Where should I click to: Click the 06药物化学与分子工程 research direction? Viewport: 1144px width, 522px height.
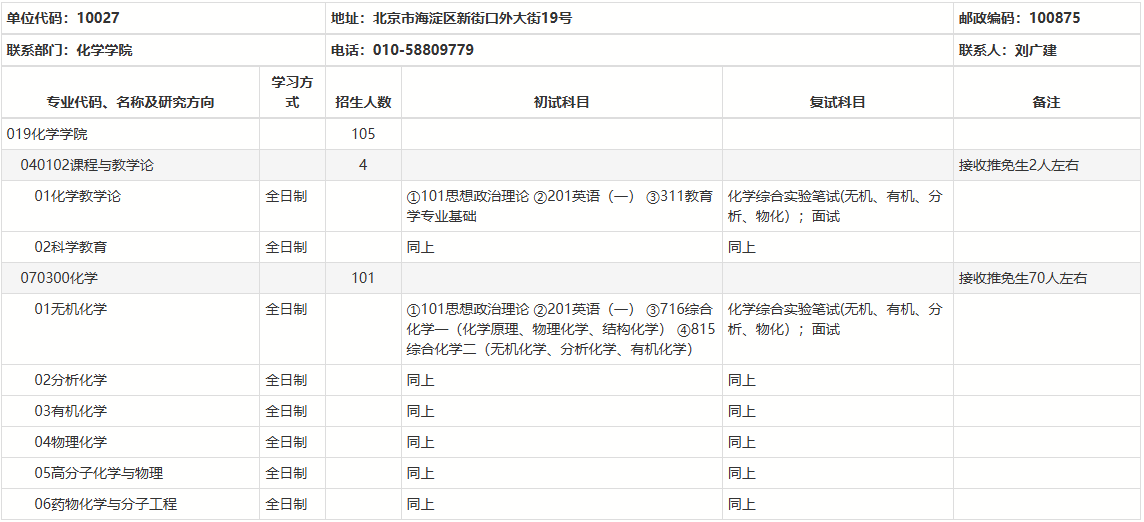106,504
